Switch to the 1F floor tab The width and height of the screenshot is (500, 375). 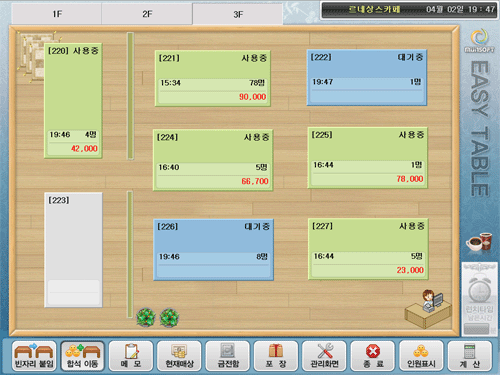click(x=57, y=14)
